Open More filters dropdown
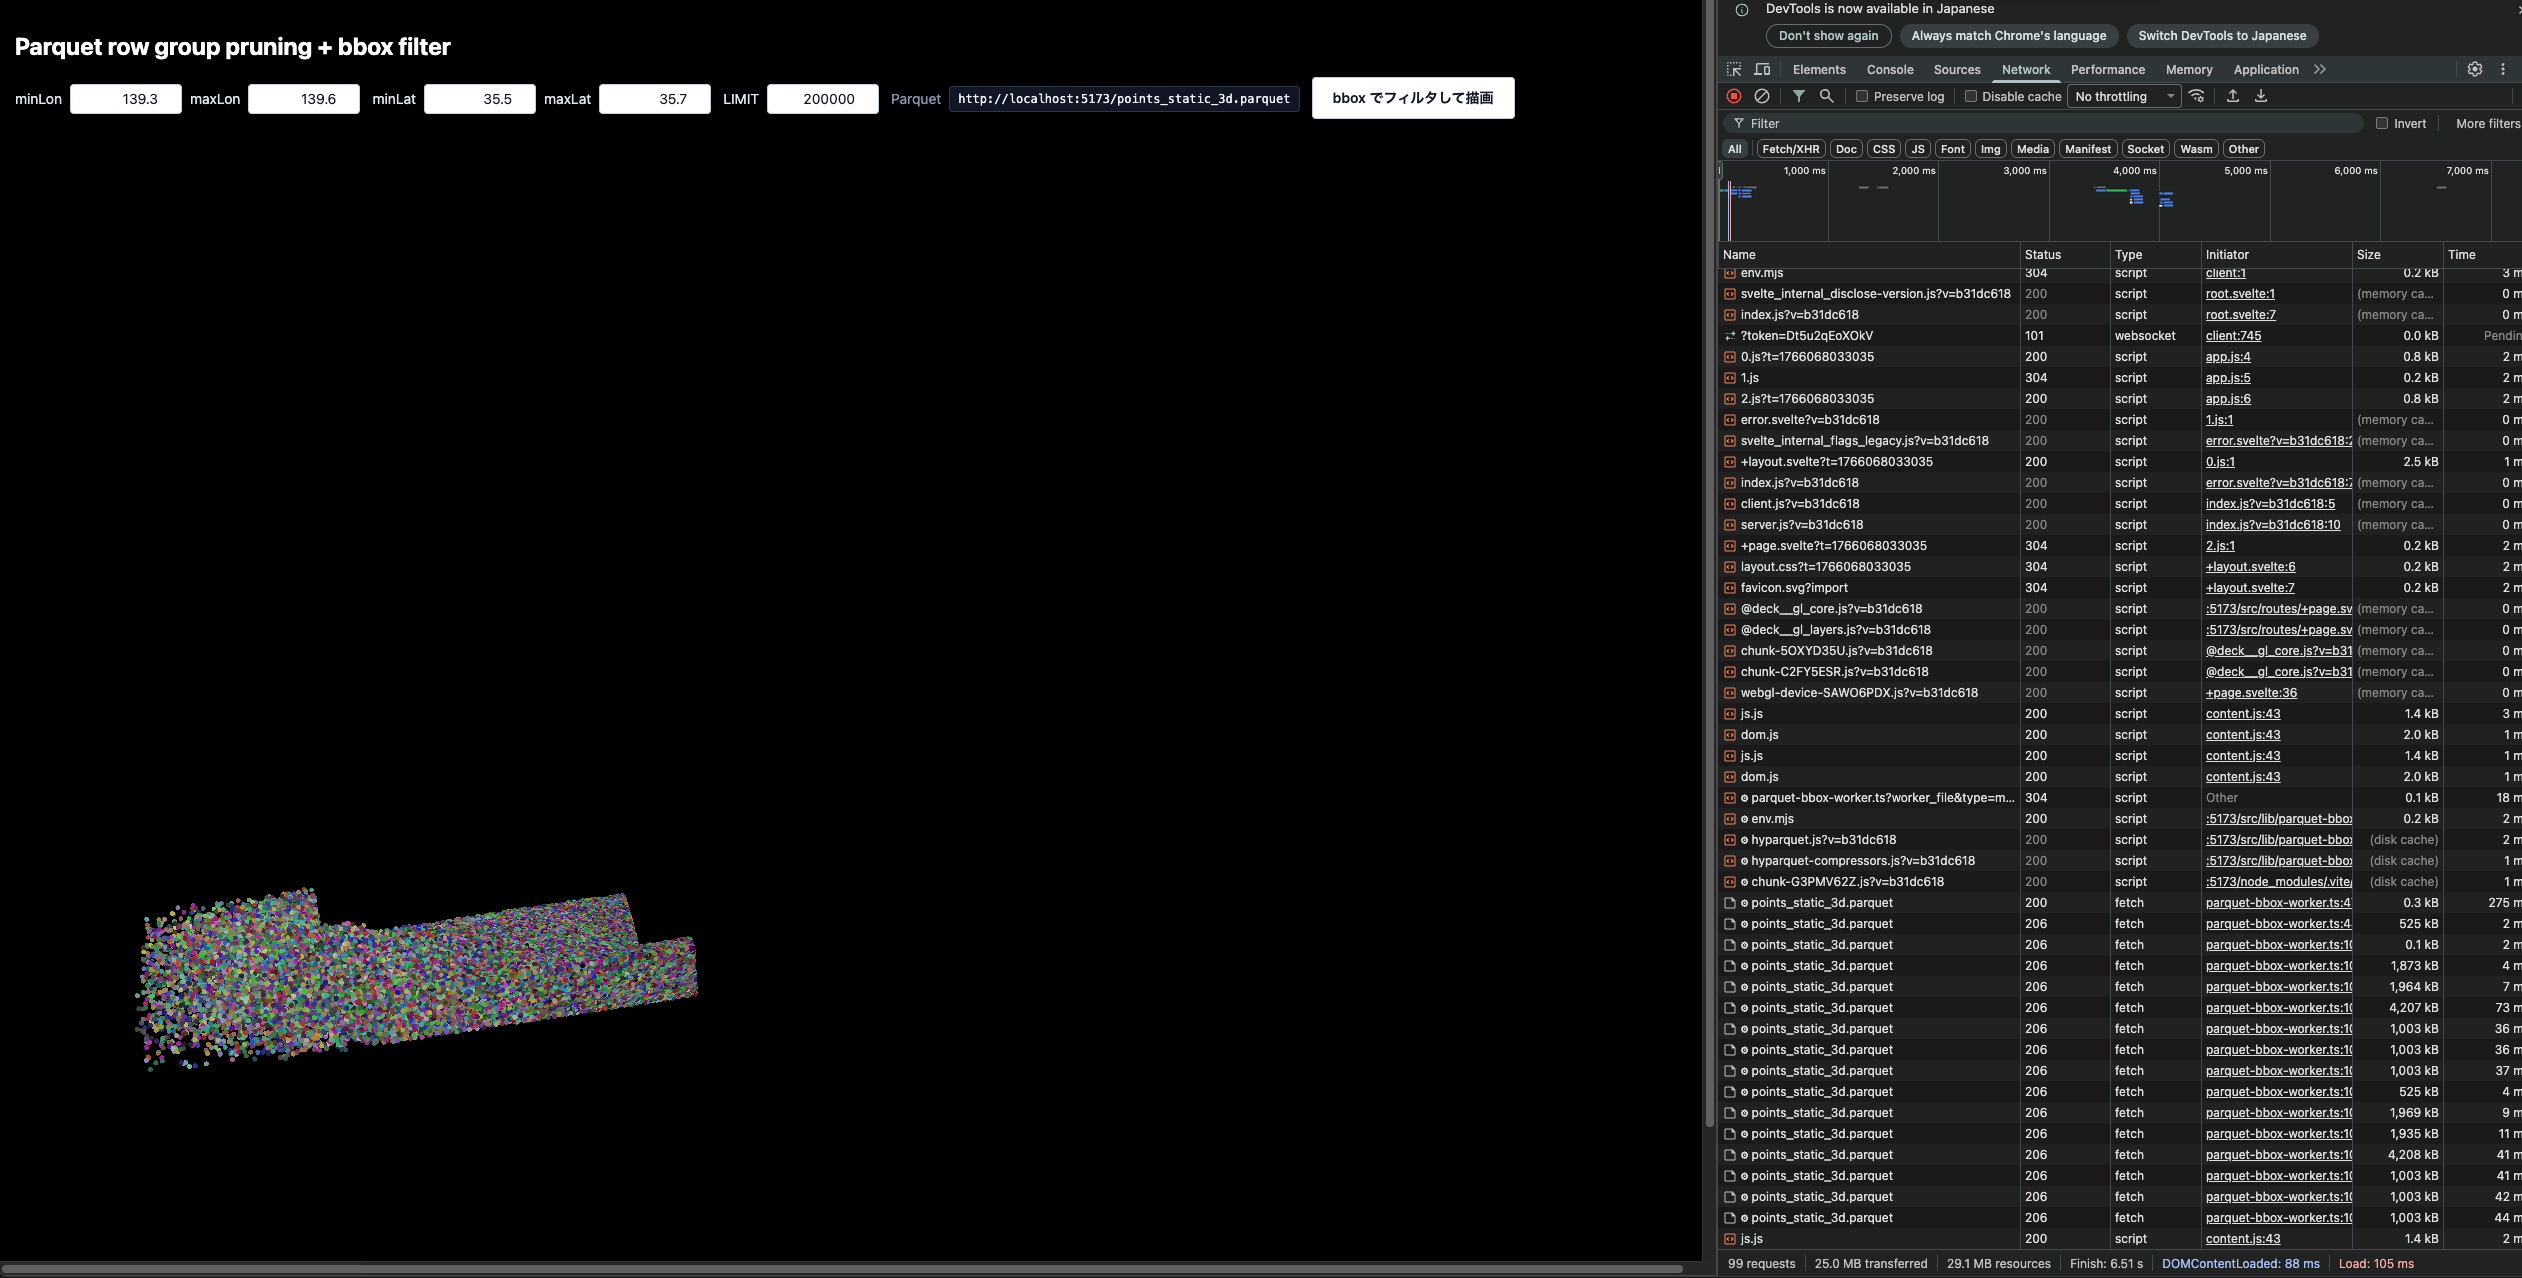2522x1278 pixels. pyautogui.click(x=2487, y=124)
